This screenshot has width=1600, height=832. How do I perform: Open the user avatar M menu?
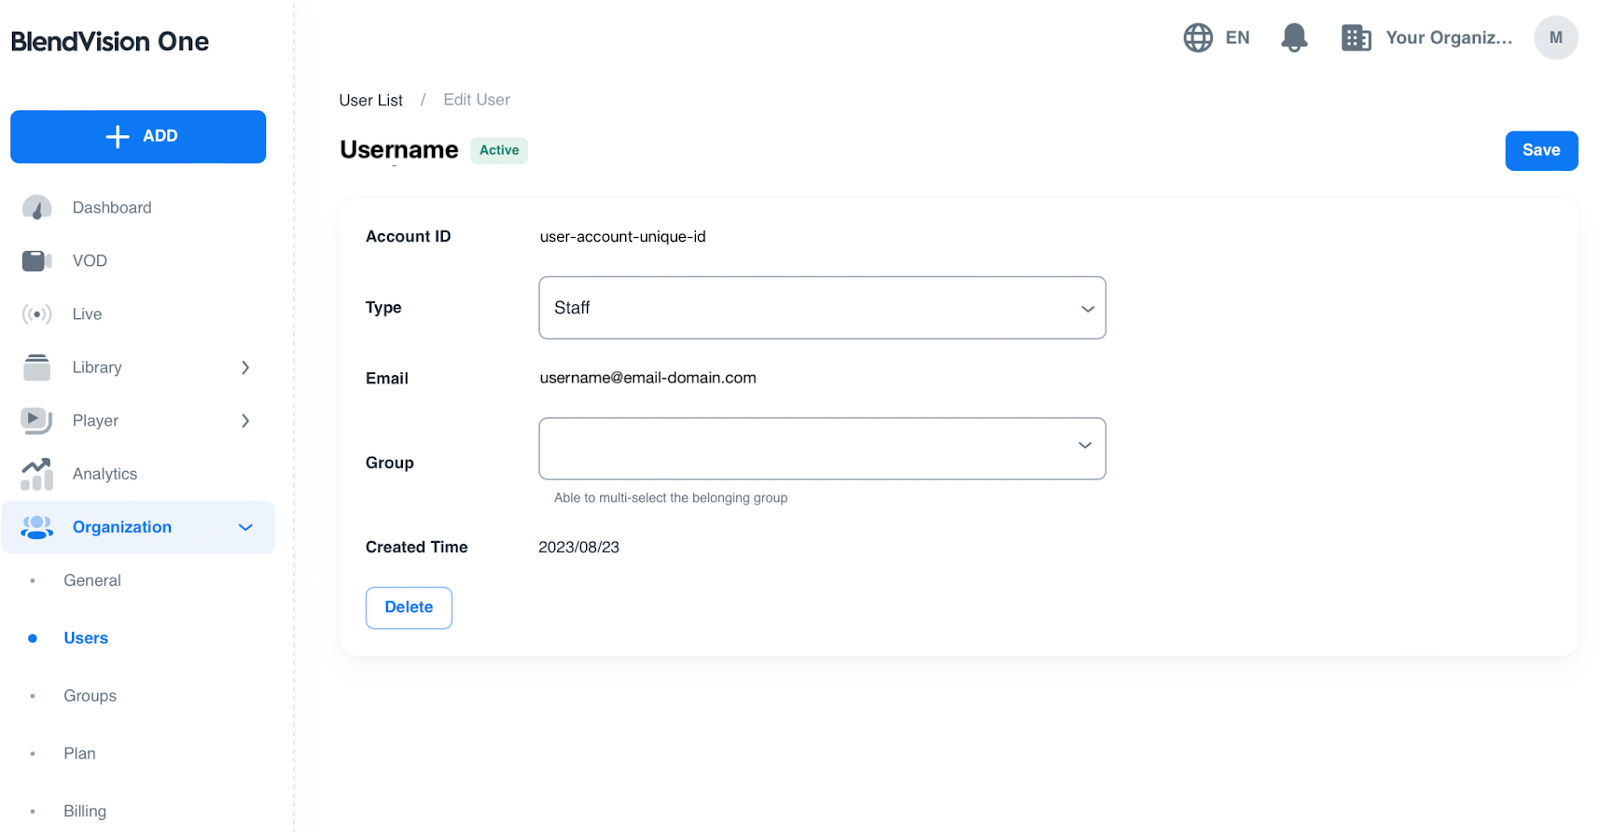click(1555, 38)
